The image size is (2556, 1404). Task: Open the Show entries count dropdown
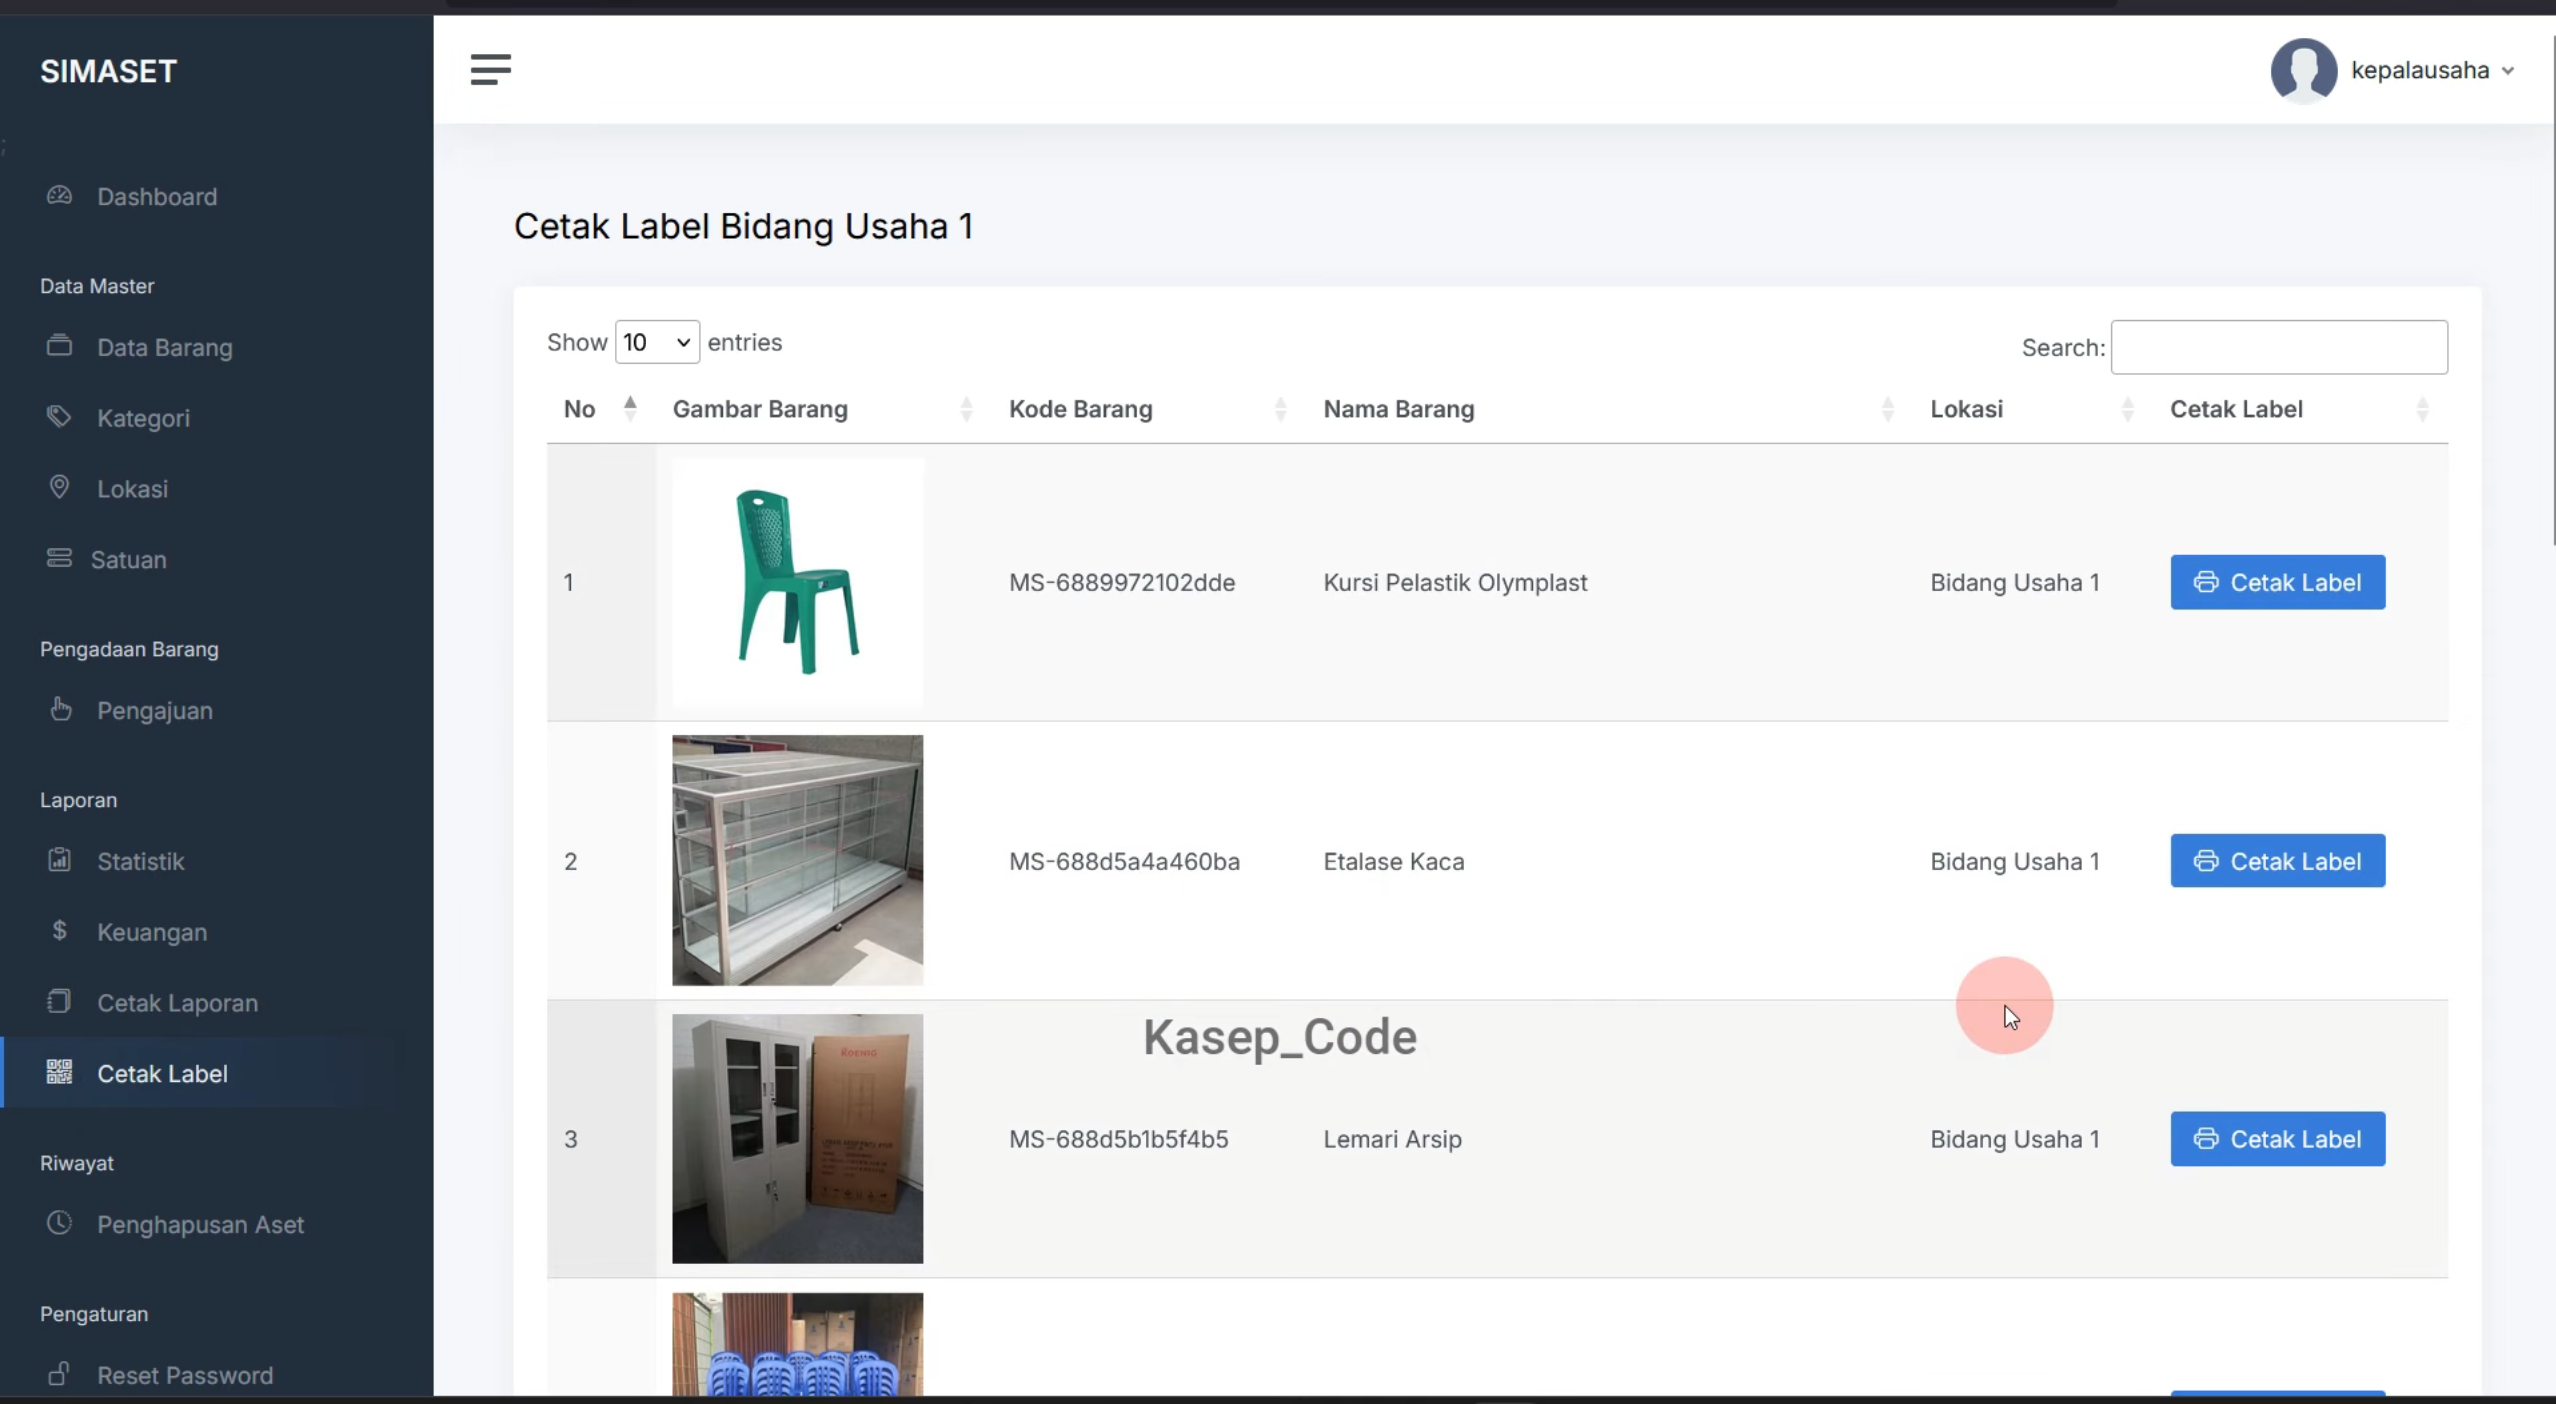coord(657,342)
